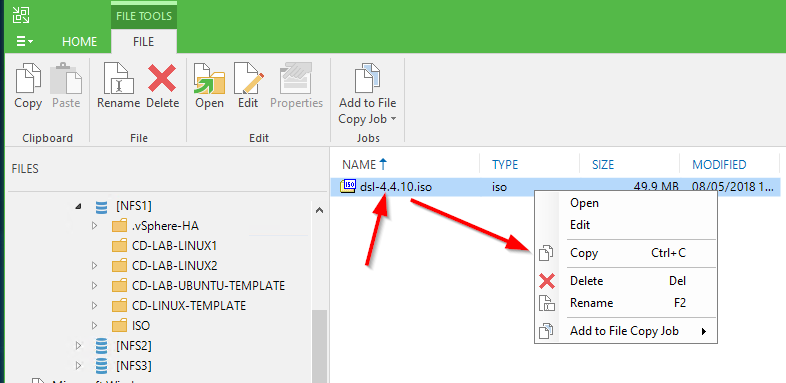786x383 pixels.
Task: Choose Edit from the context menu
Action: tap(626, 225)
